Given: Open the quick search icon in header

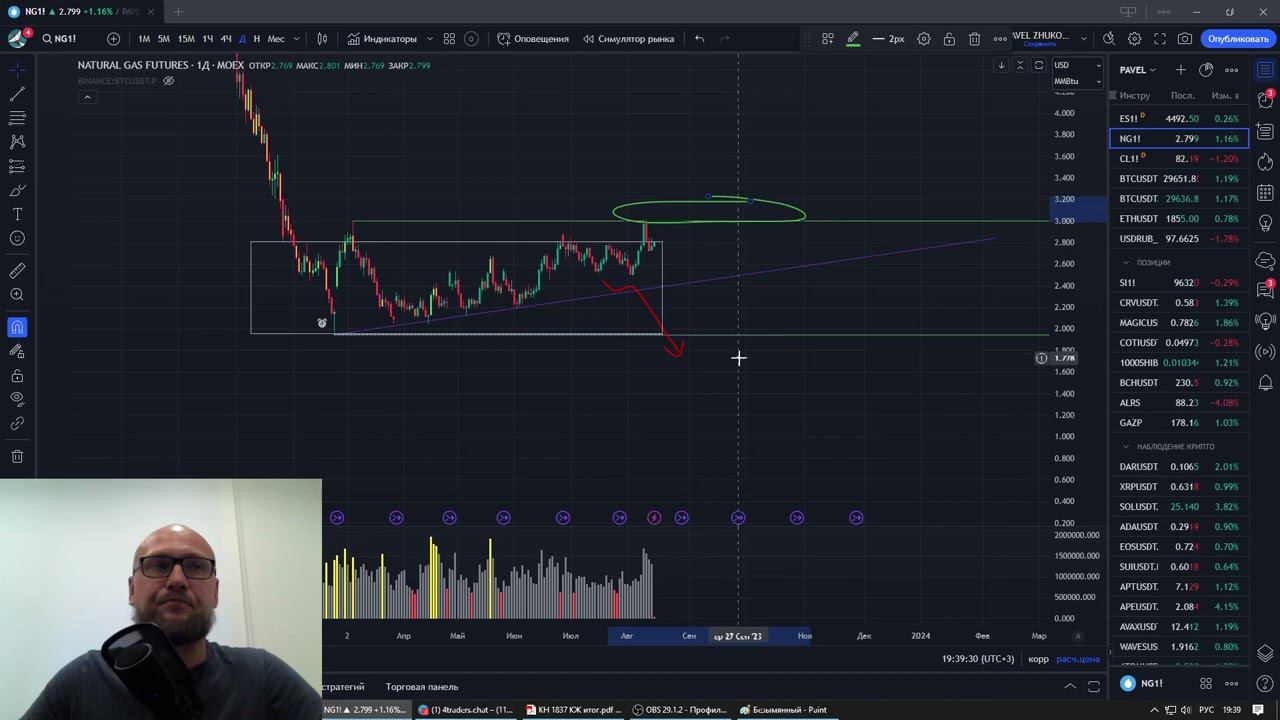Looking at the screenshot, I should [x=1109, y=39].
